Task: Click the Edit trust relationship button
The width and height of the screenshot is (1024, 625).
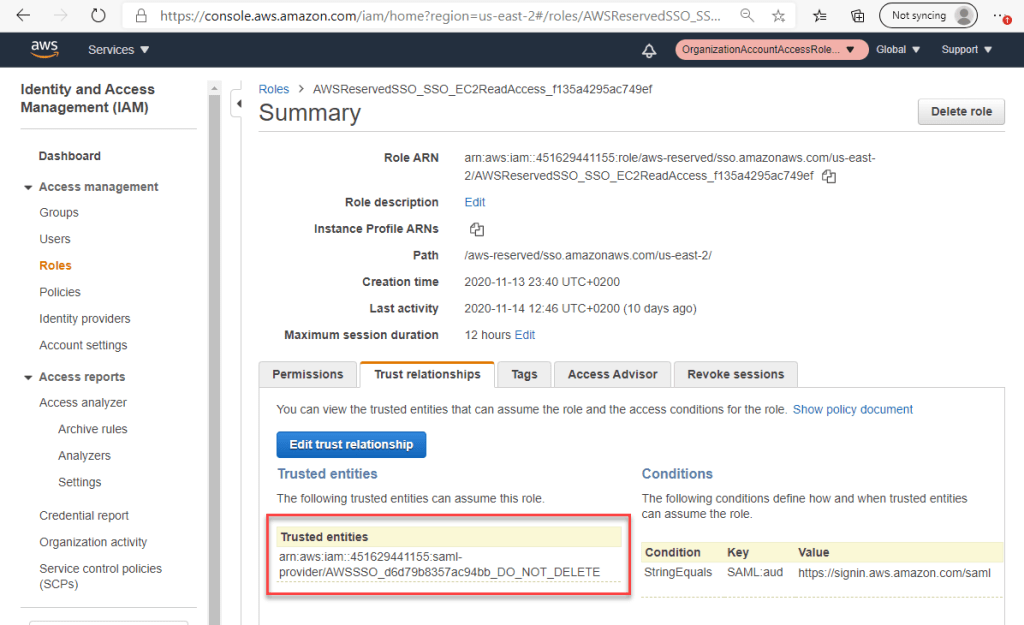Action: point(351,444)
